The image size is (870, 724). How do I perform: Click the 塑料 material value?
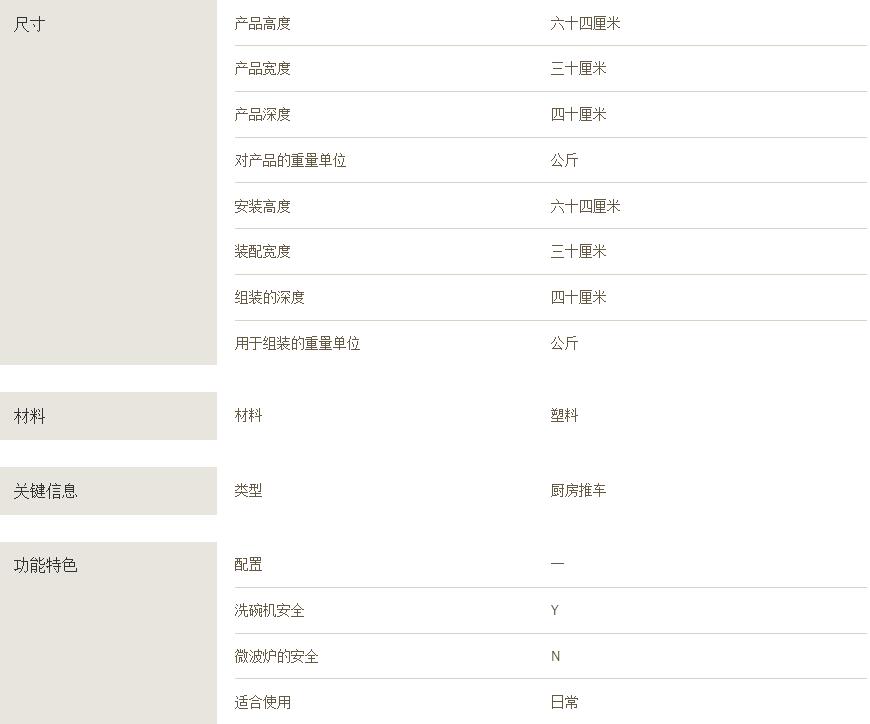[x=564, y=416]
